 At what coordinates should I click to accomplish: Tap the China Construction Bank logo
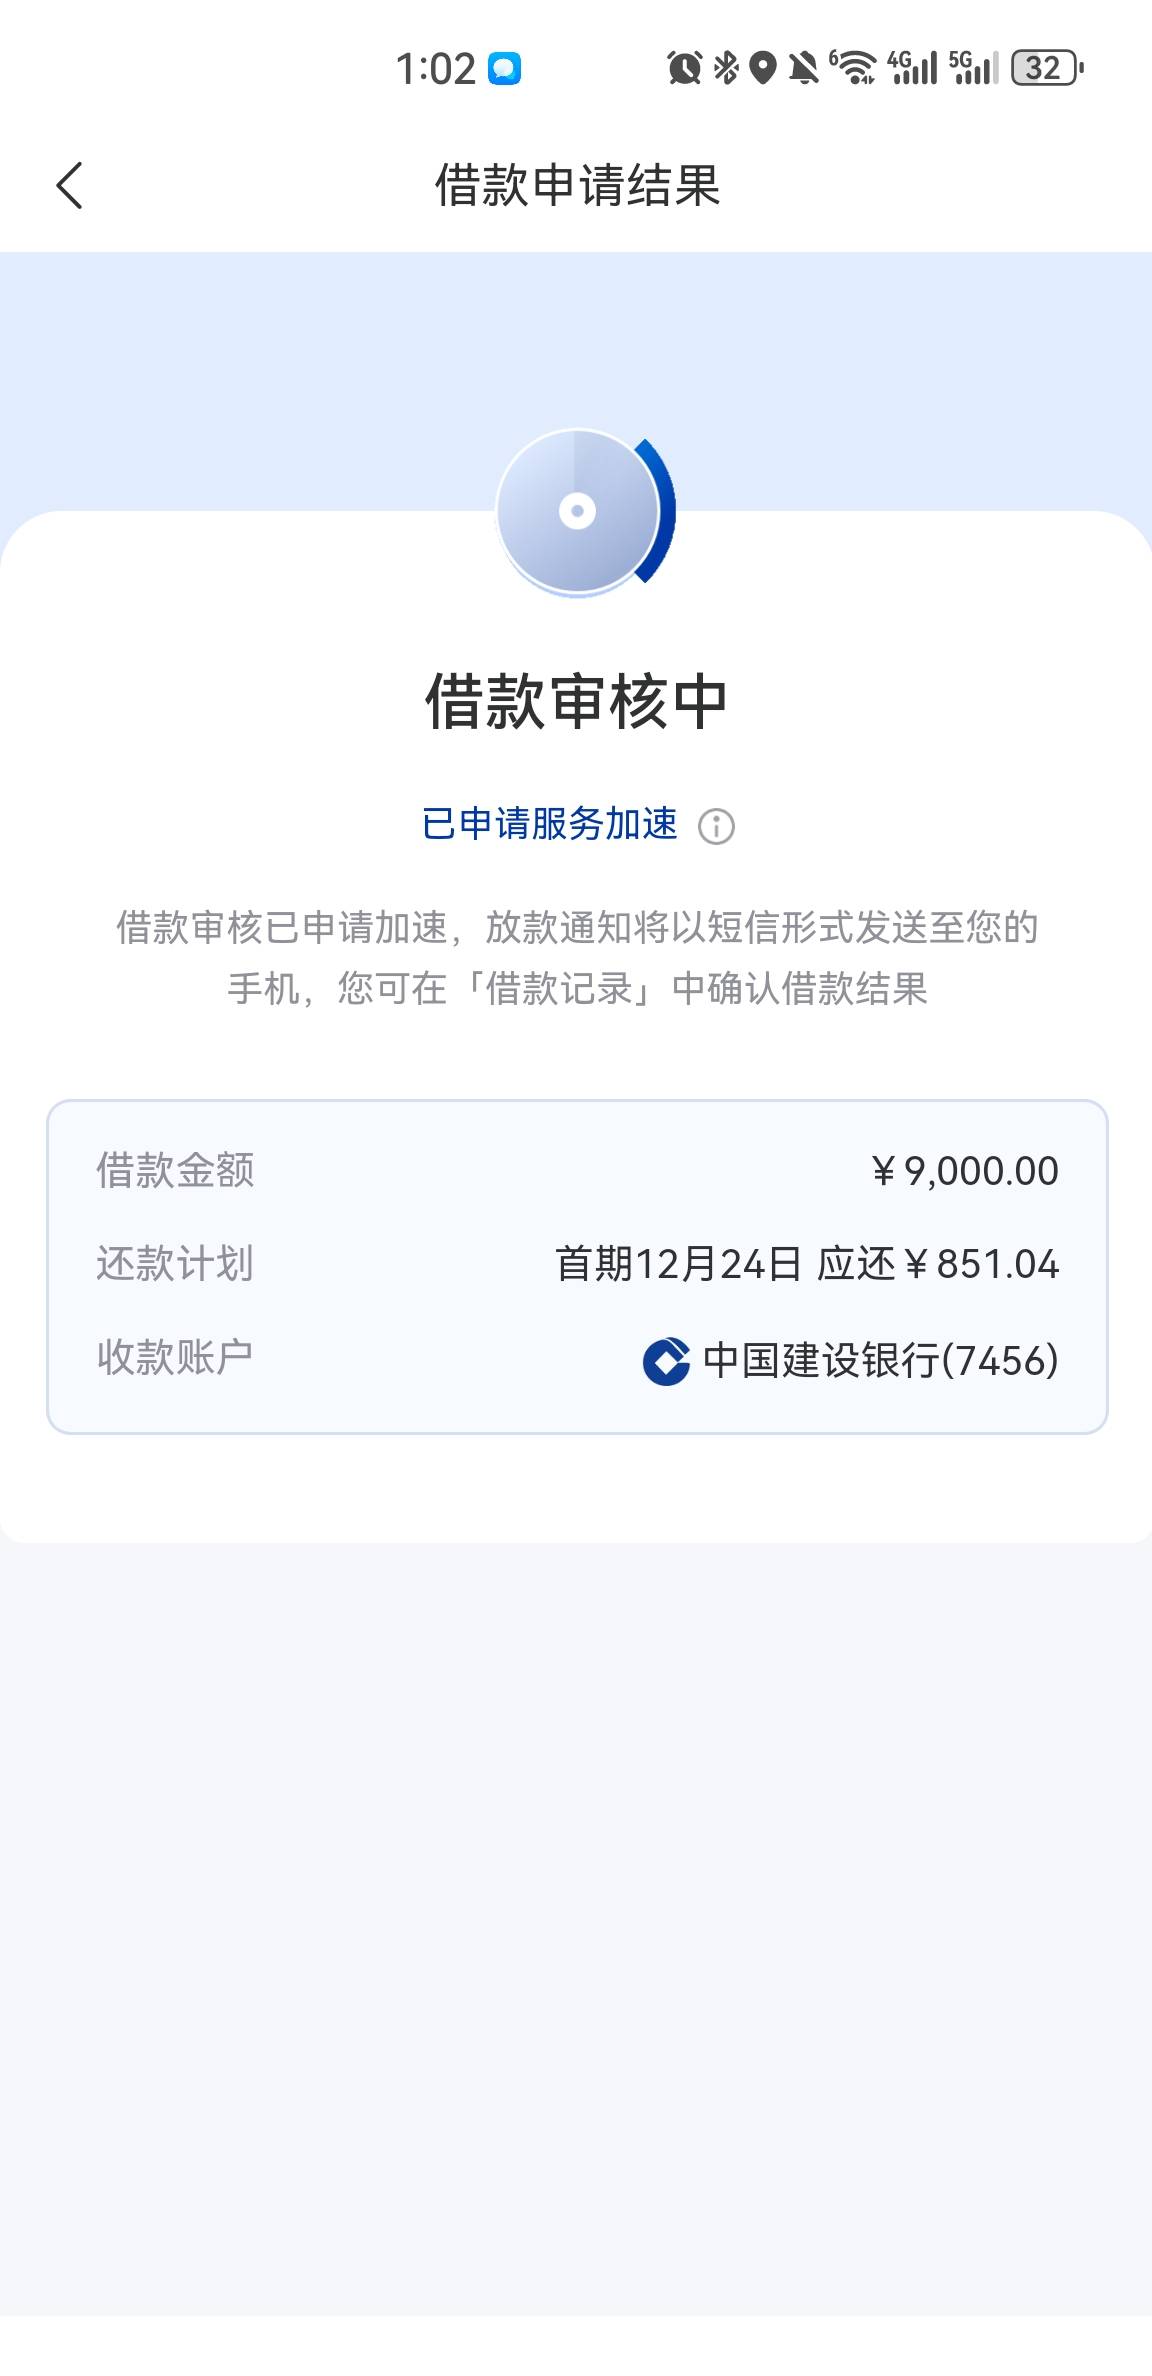click(x=666, y=1361)
